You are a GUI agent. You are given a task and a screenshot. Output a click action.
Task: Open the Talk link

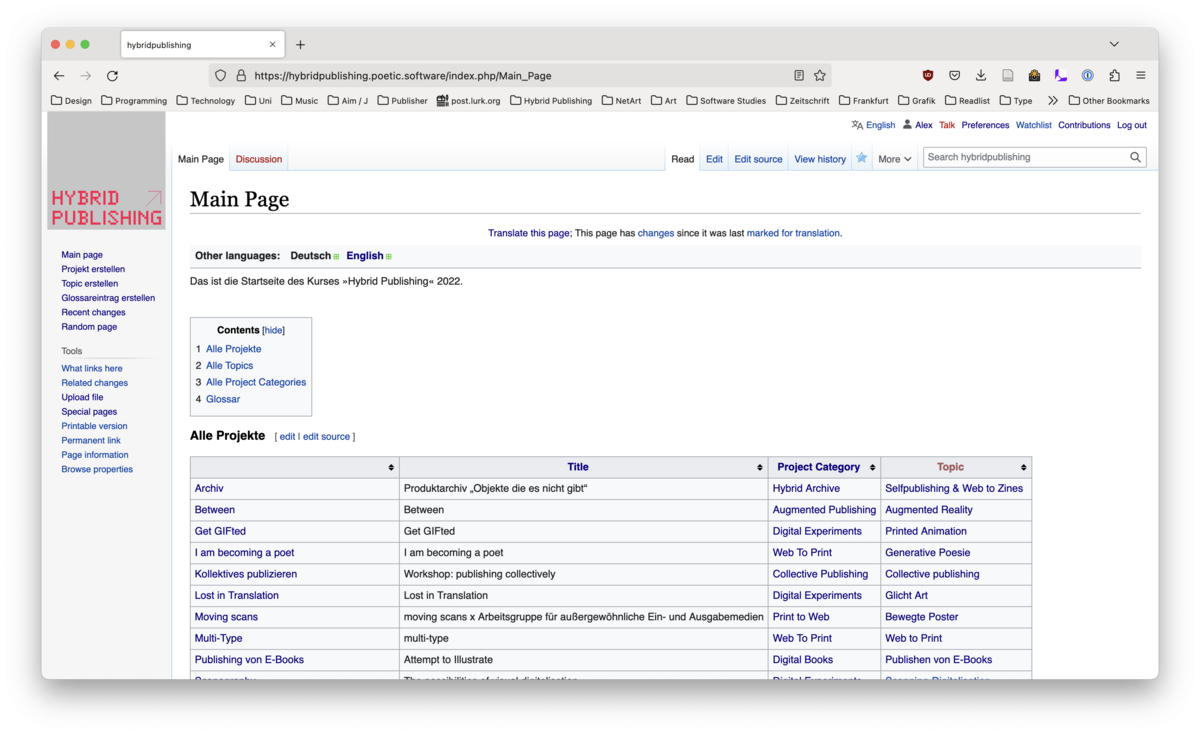coord(947,125)
